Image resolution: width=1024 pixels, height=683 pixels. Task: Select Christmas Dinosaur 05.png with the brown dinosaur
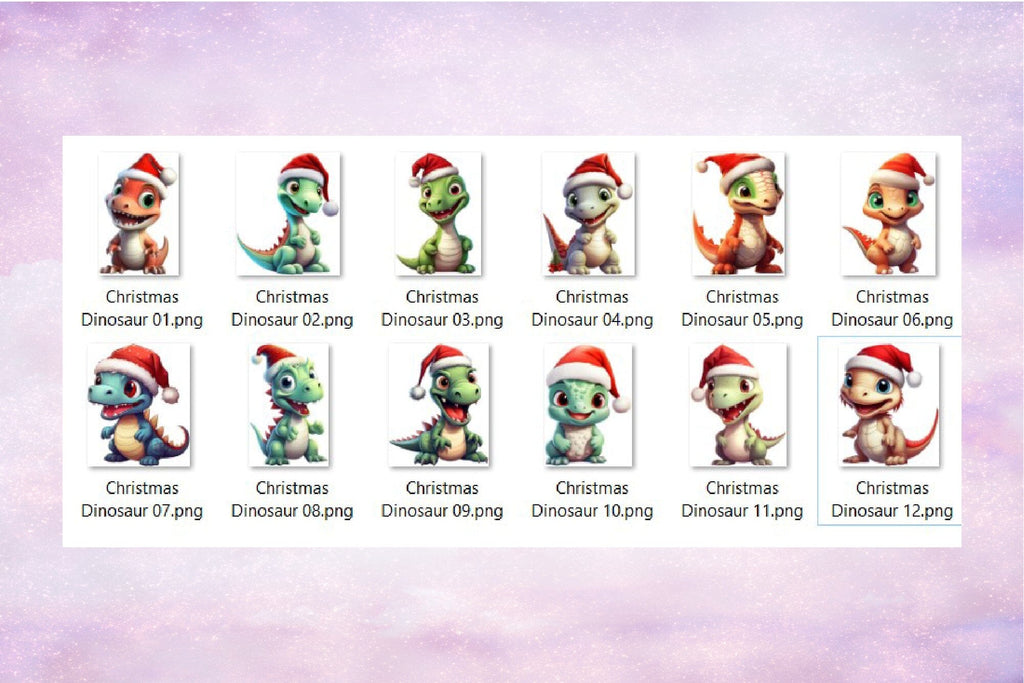(x=741, y=215)
